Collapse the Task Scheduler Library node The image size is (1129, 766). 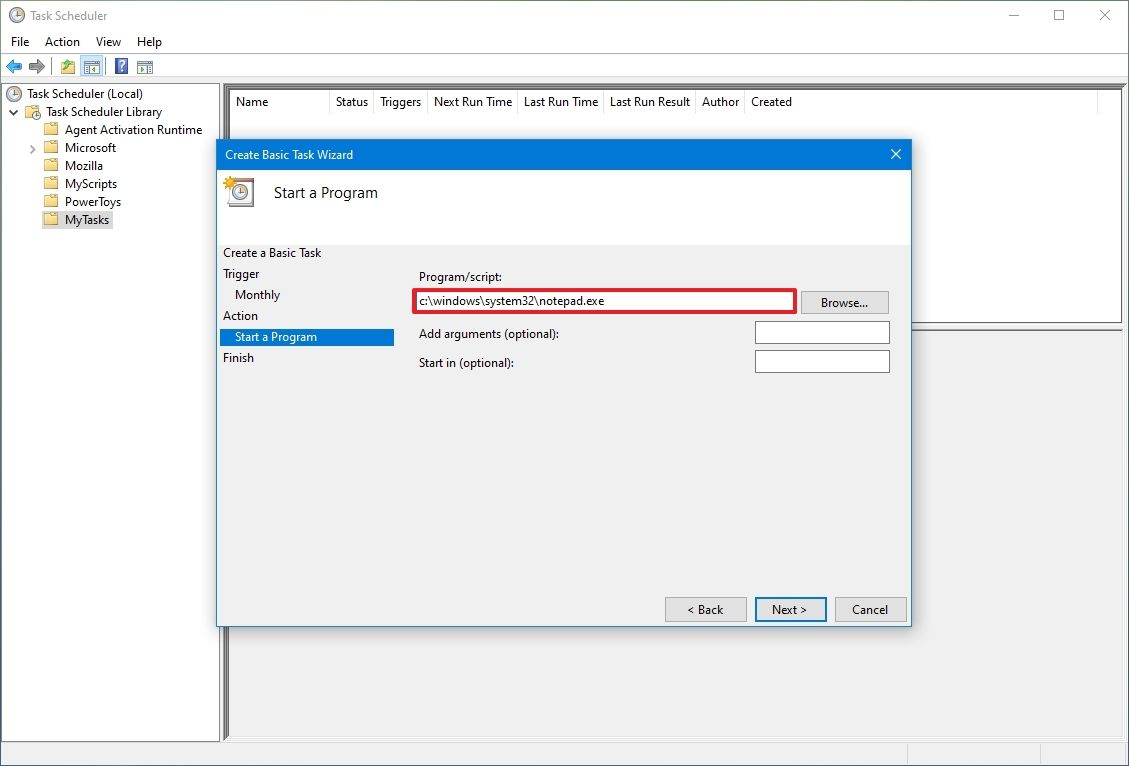pos(13,111)
